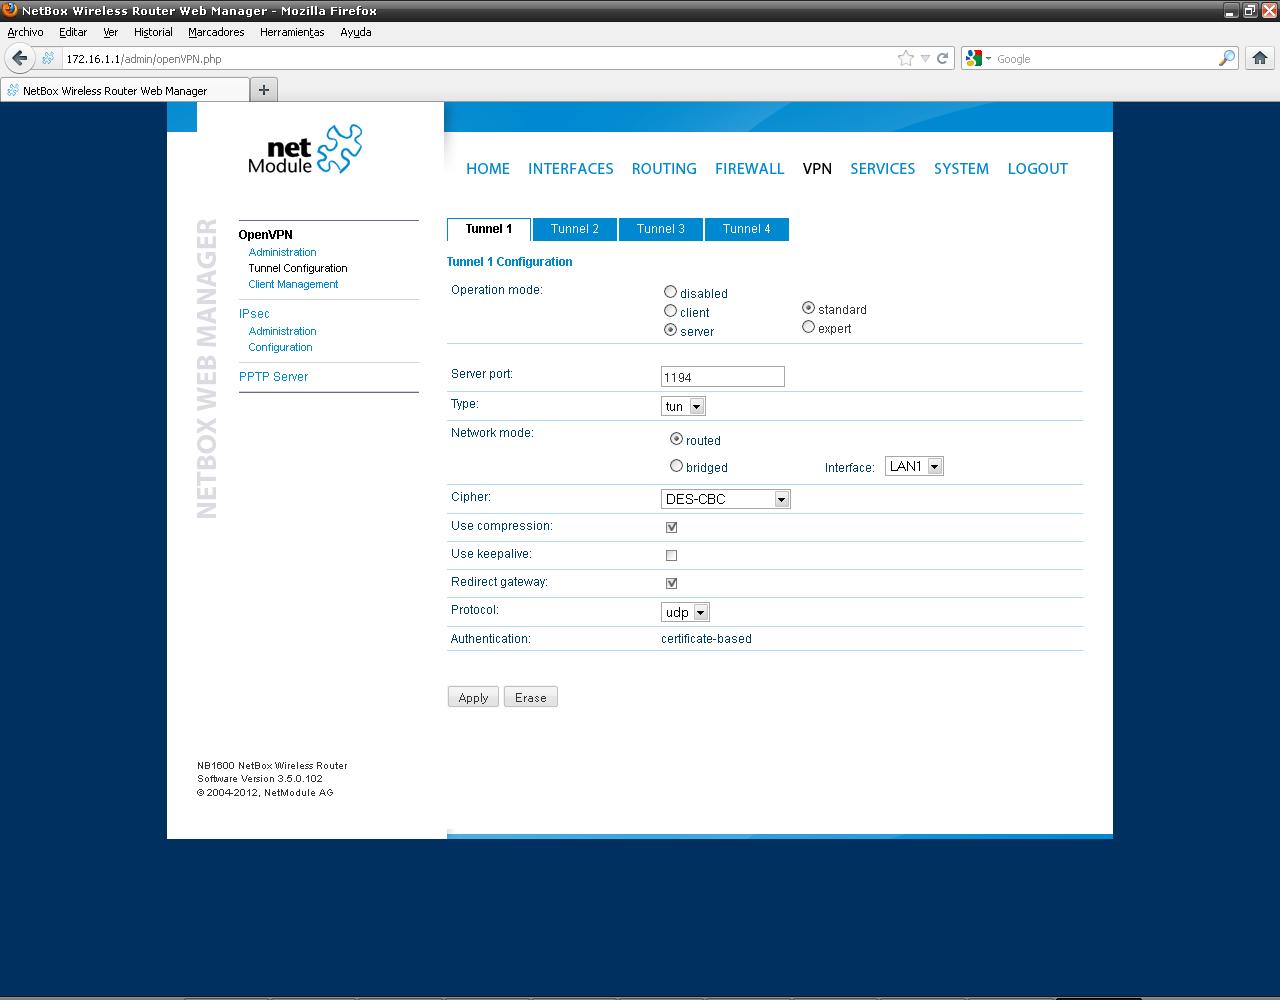Open Tunnel Configuration in sidebar
Viewport: 1280px width, 1000px height.
pos(298,268)
